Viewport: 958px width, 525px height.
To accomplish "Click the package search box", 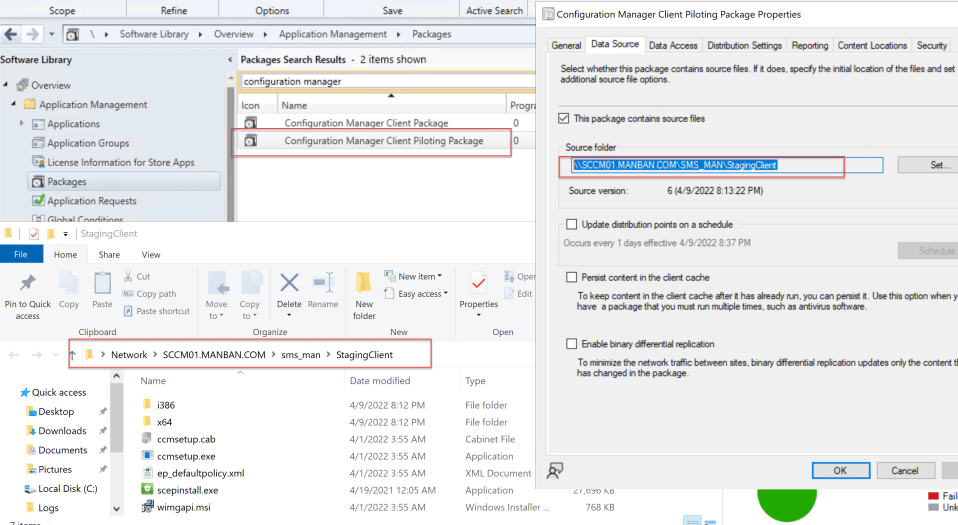I will click(x=388, y=81).
